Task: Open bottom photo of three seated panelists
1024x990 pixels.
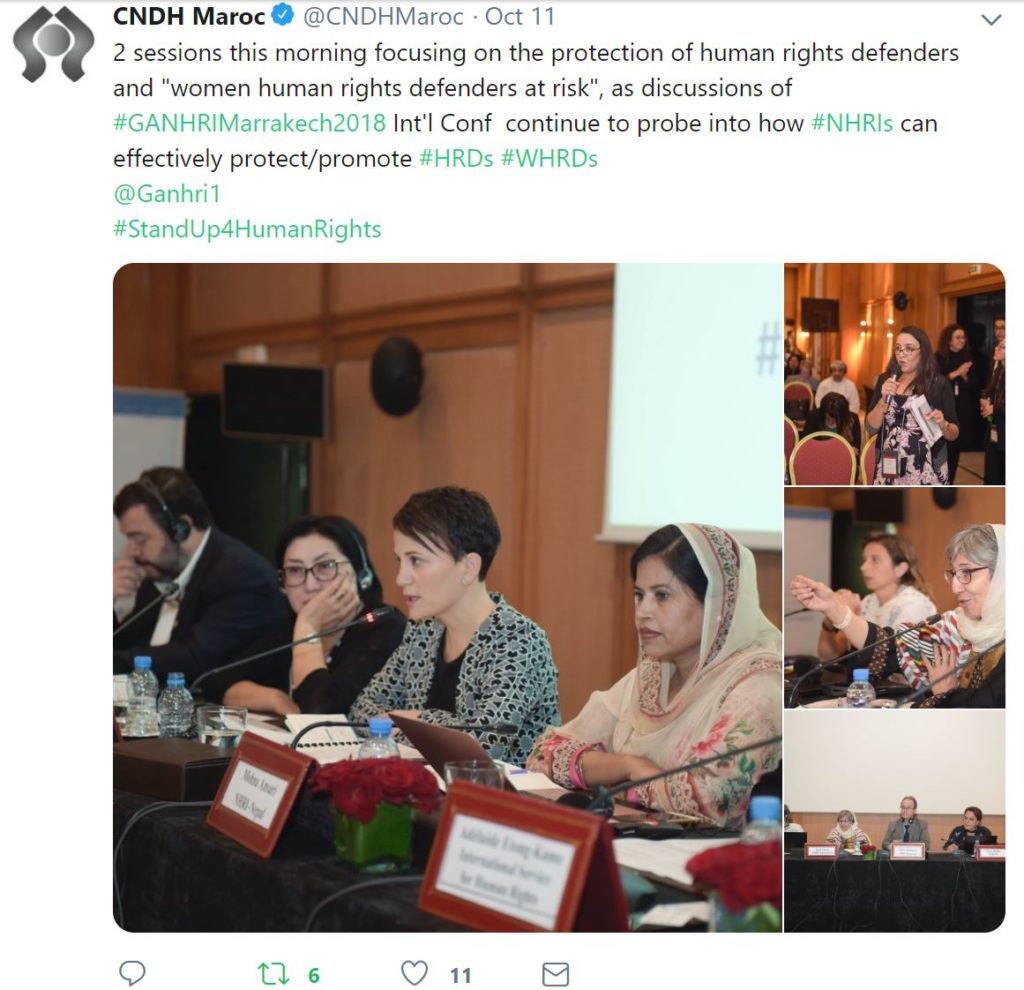Action: pyautogui.click(x=895, y=821)
